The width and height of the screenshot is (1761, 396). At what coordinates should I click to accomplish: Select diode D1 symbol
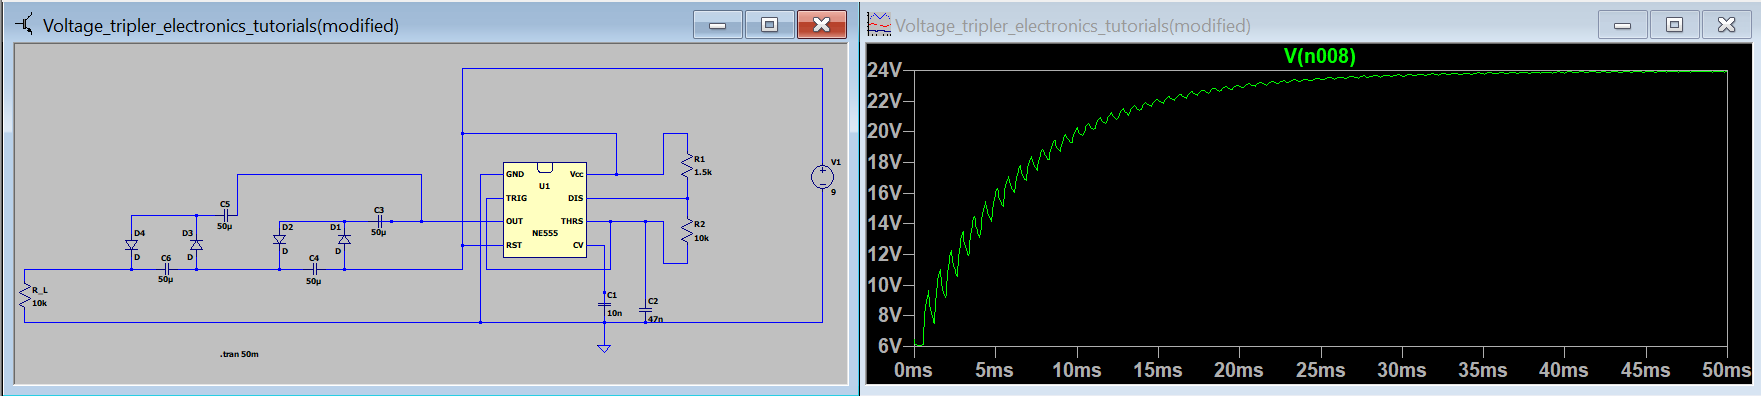pyautogui.click(x=344, y=240)
